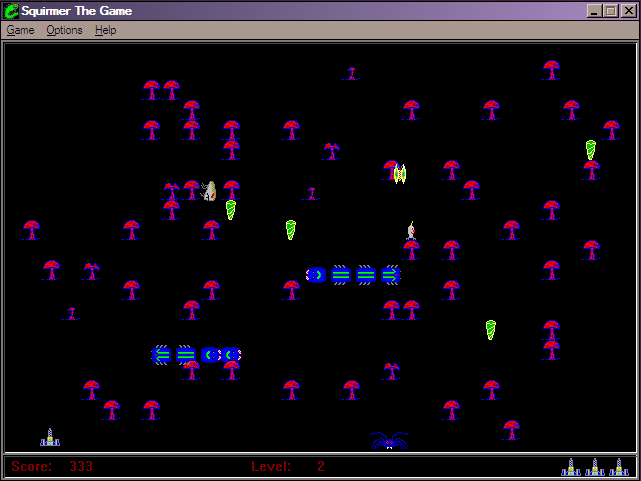
Task: Click the last face segment of the lower centipede
Action: tap(232, 355)
